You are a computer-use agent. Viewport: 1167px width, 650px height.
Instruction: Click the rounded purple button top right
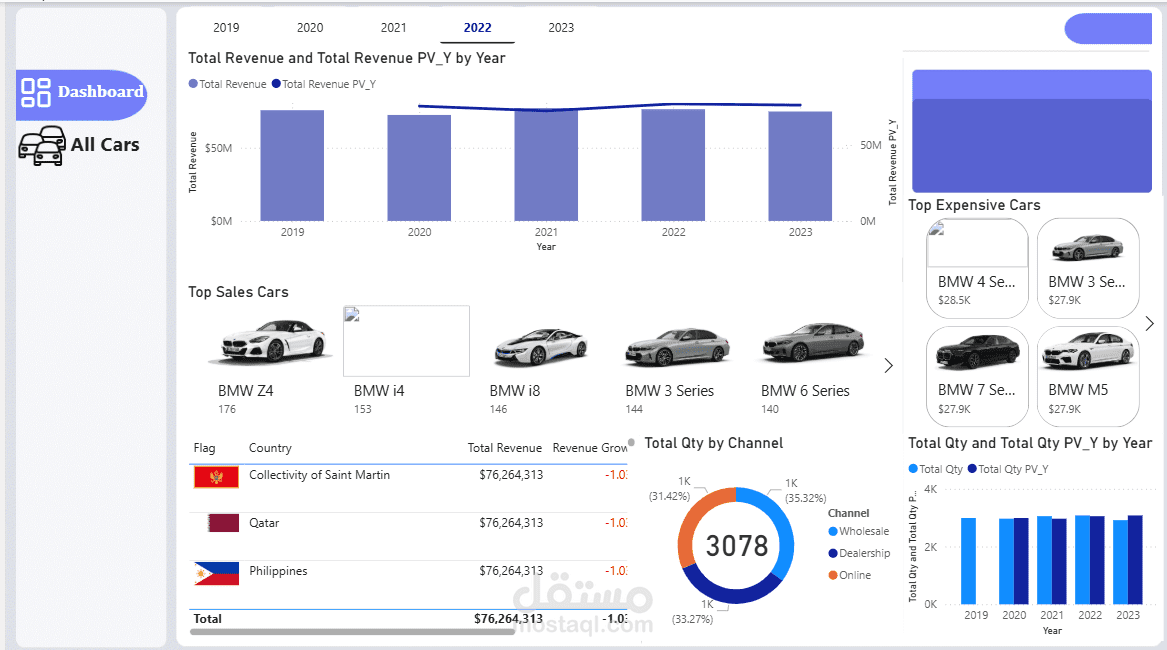pyautogui.click(x=1108, y=29)
